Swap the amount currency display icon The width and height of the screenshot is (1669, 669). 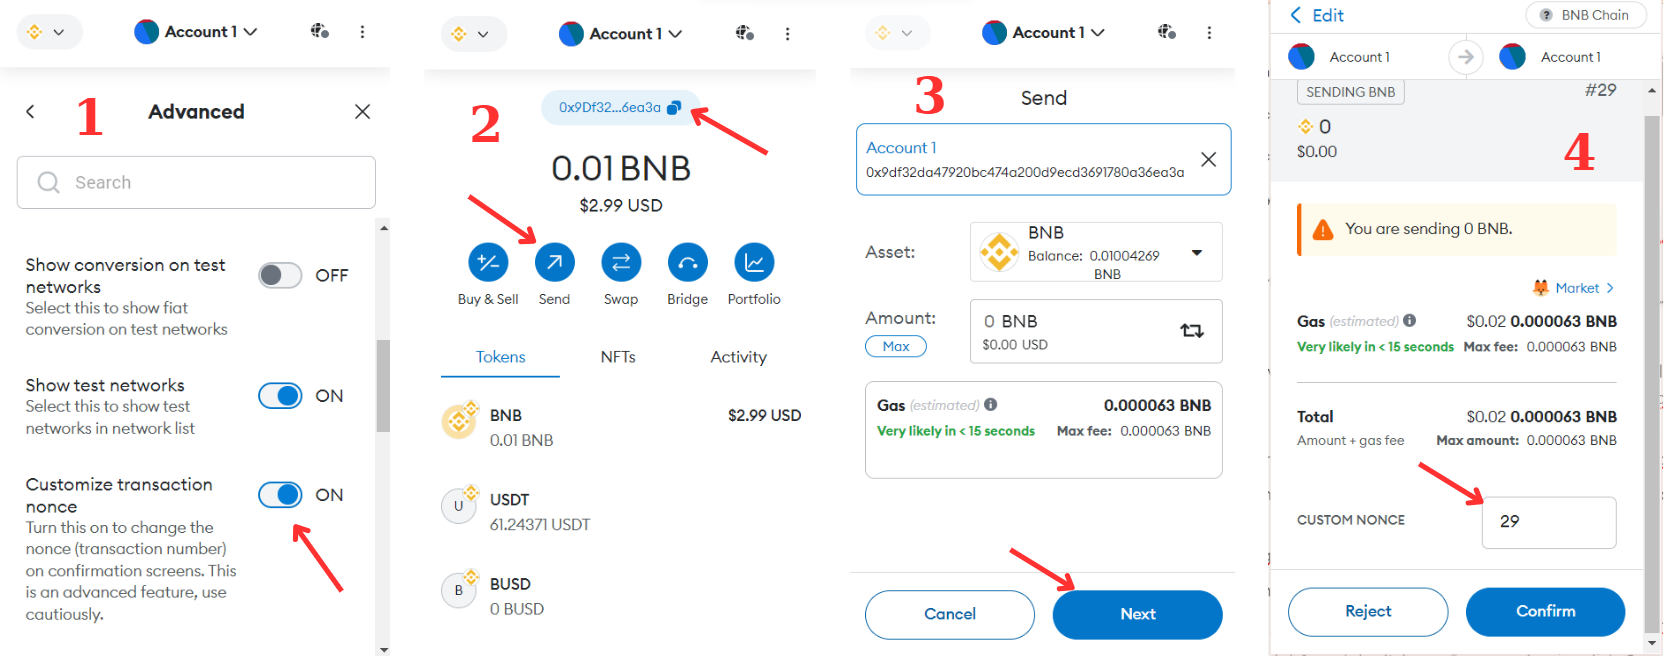click(x=1191, y=331)
